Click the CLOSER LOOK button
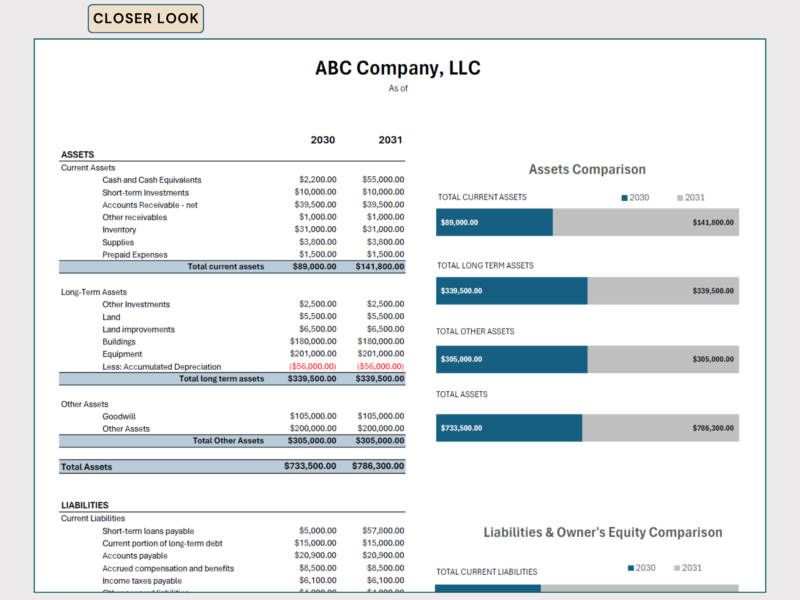 point(145,18)
